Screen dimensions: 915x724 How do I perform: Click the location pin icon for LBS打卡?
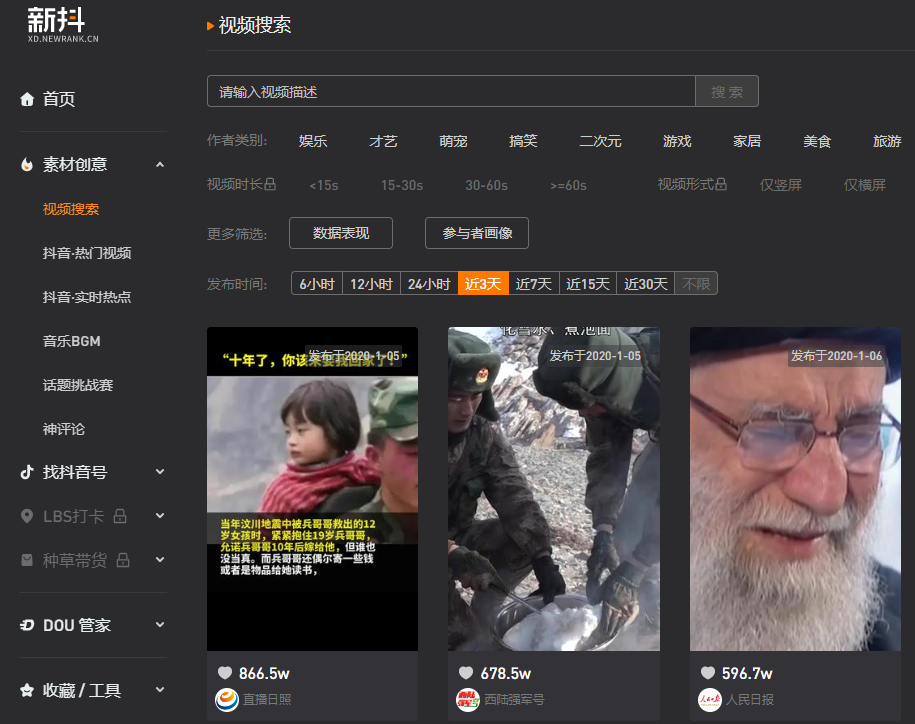(x=28, y=515)
